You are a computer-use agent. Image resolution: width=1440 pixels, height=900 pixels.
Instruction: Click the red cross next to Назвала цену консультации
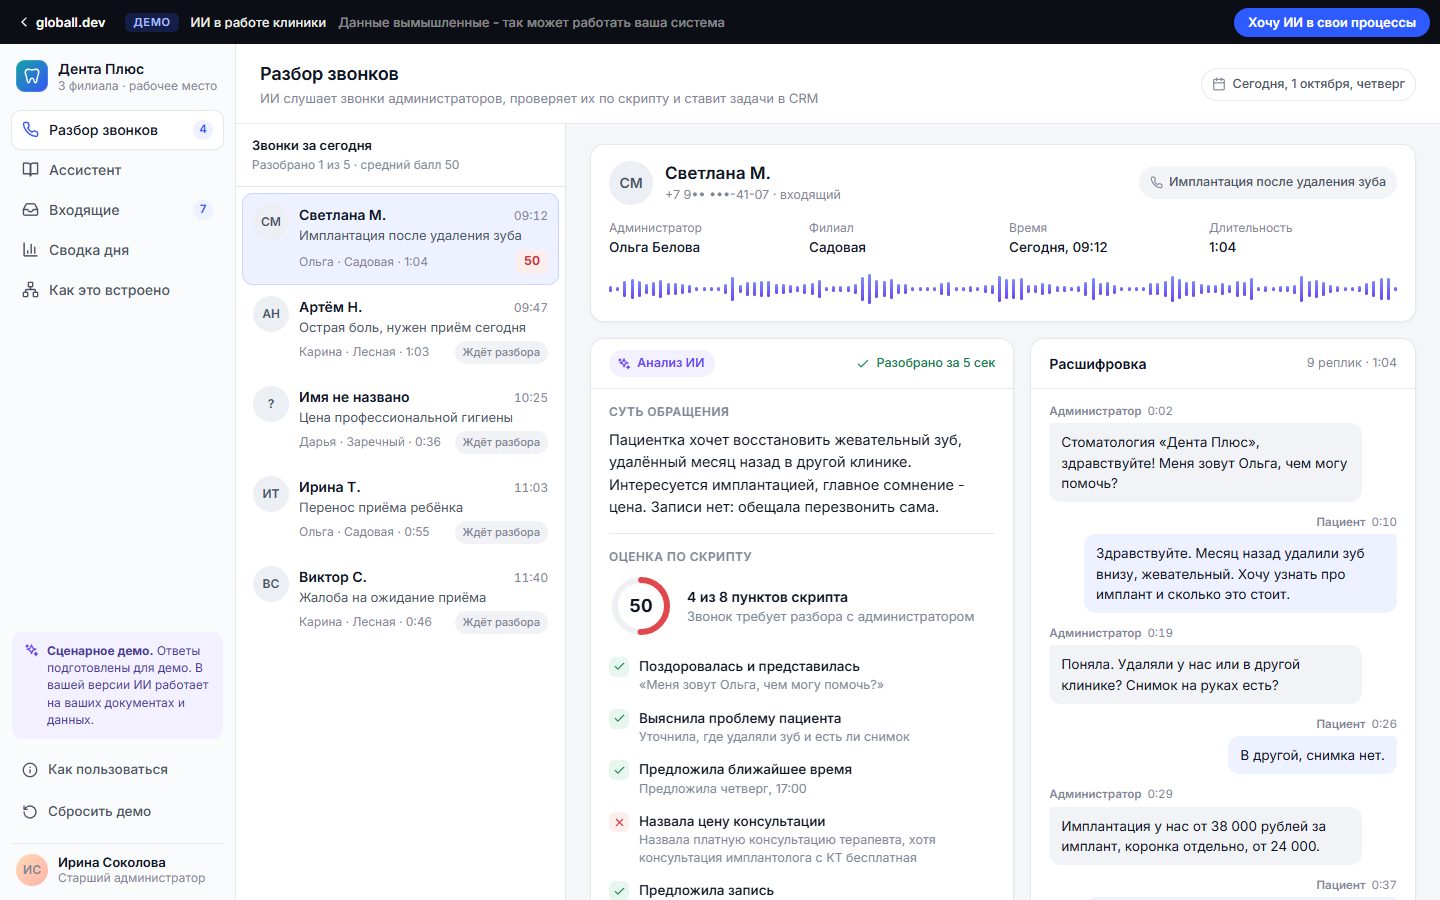coord(619,822)
